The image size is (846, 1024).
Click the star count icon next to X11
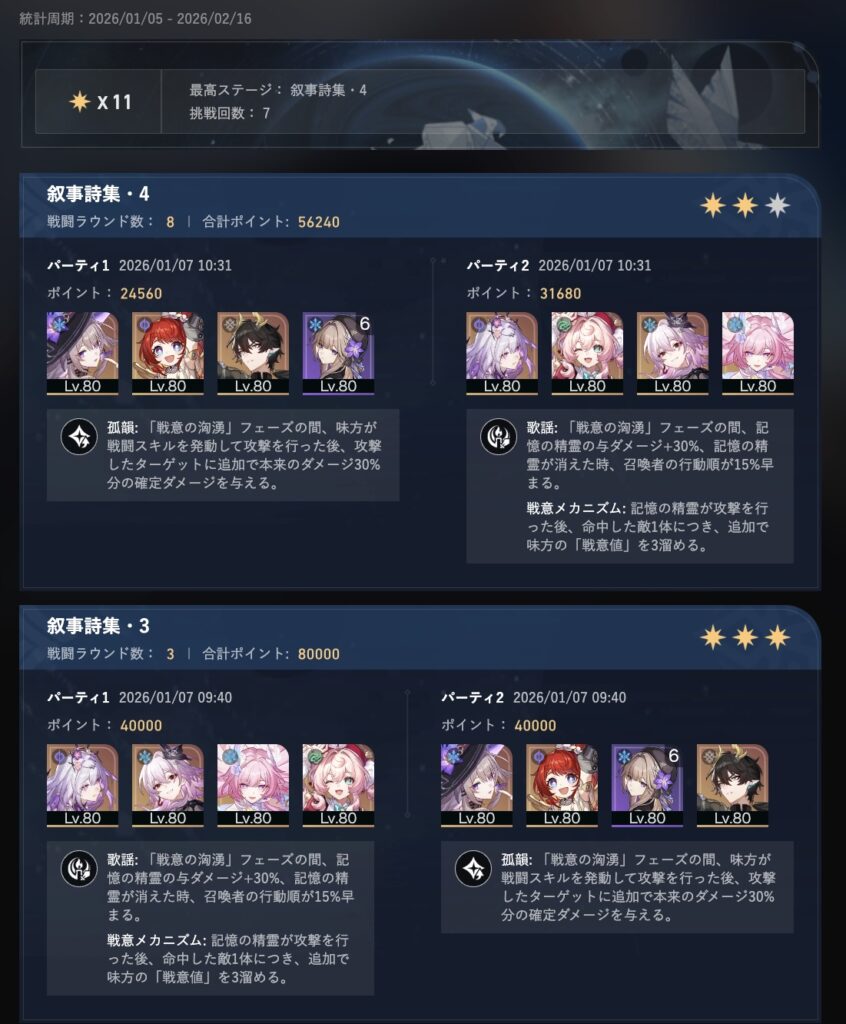[x=80, y=102]
